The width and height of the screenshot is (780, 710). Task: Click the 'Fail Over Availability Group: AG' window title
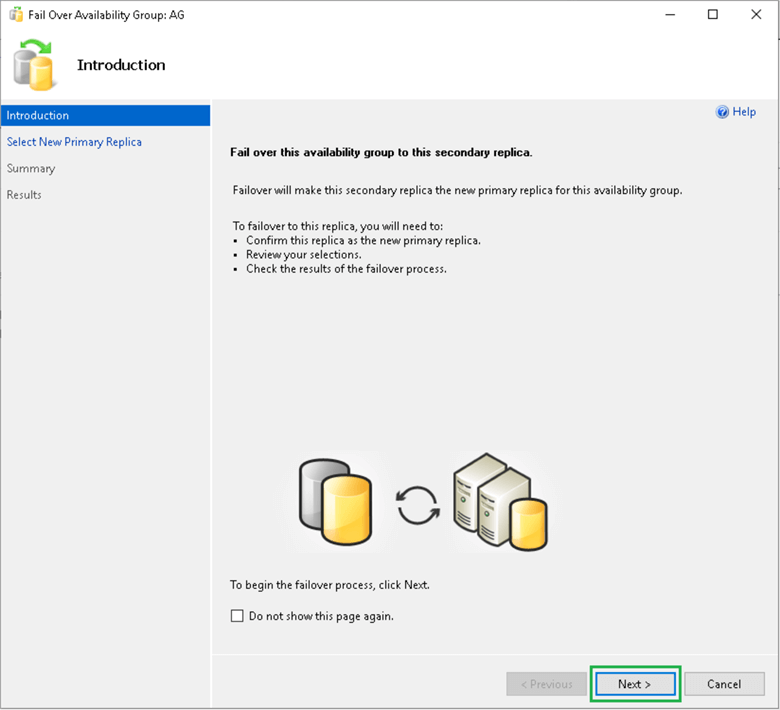[107, 15]
